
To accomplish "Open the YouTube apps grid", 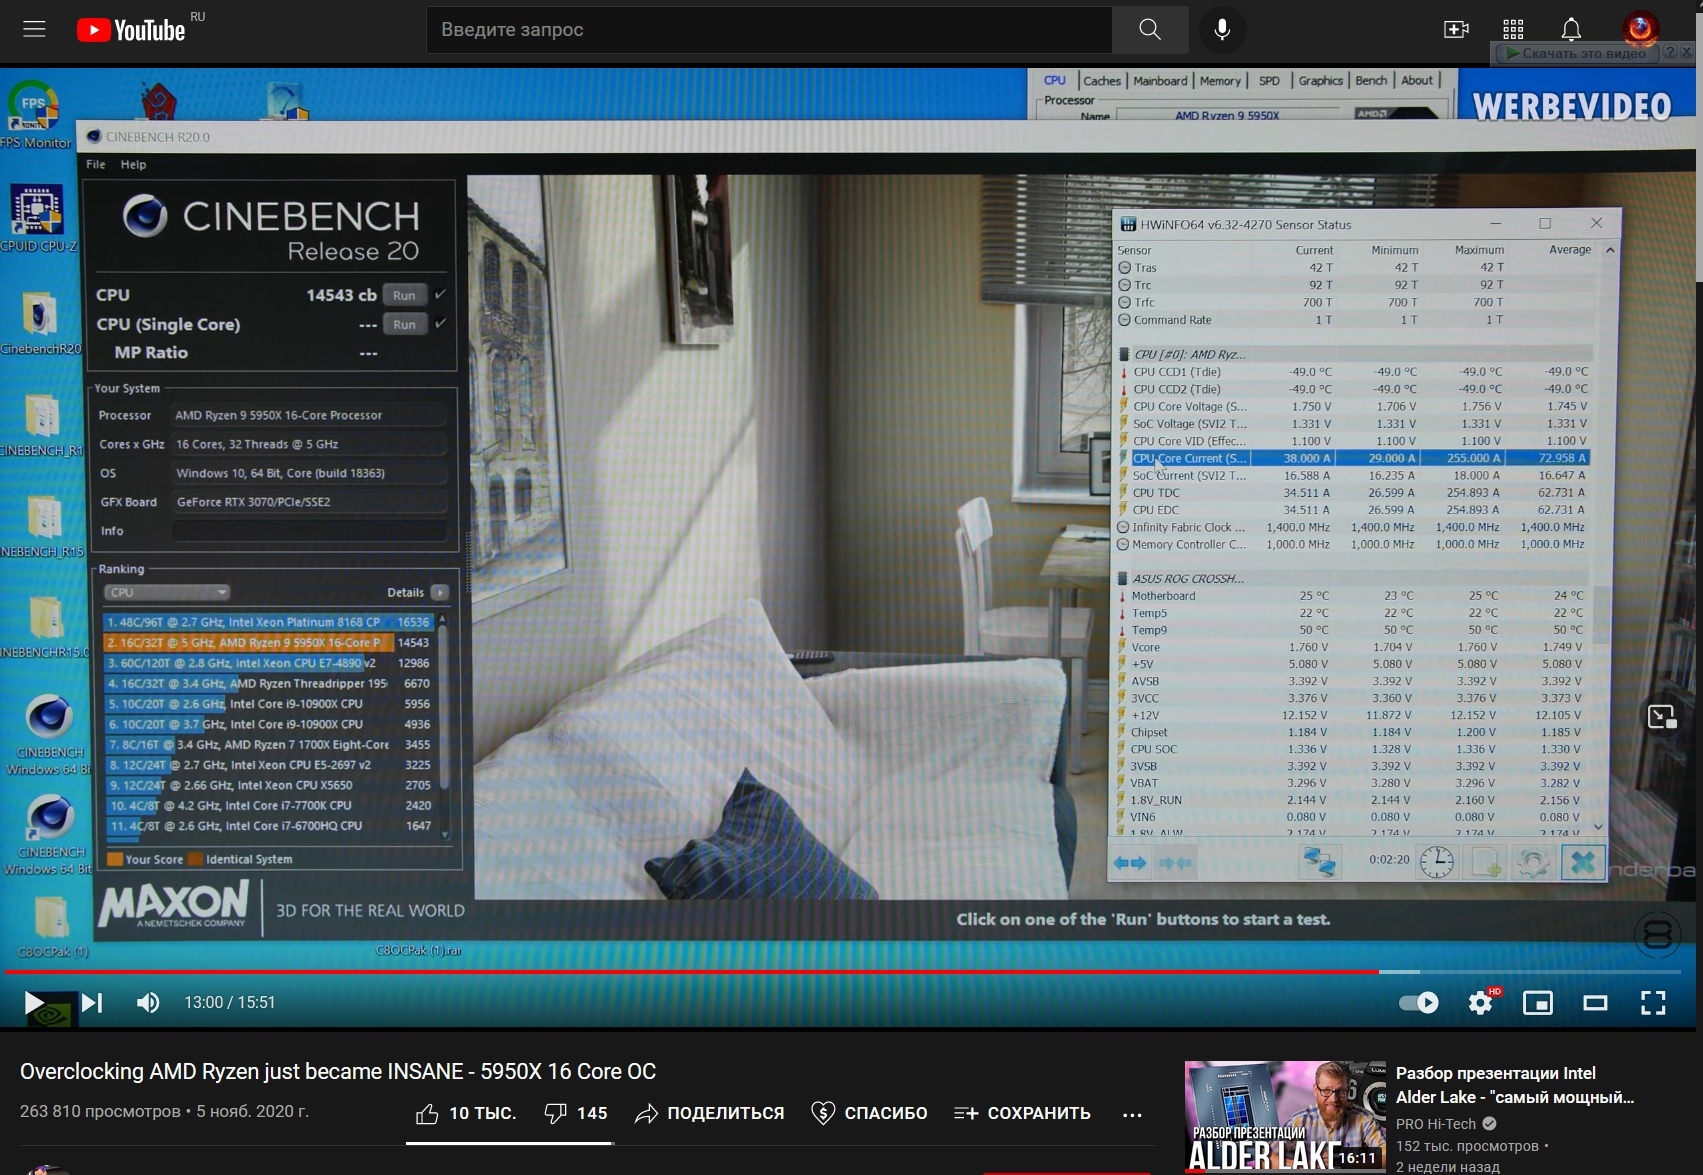I will click(1513, 30).
